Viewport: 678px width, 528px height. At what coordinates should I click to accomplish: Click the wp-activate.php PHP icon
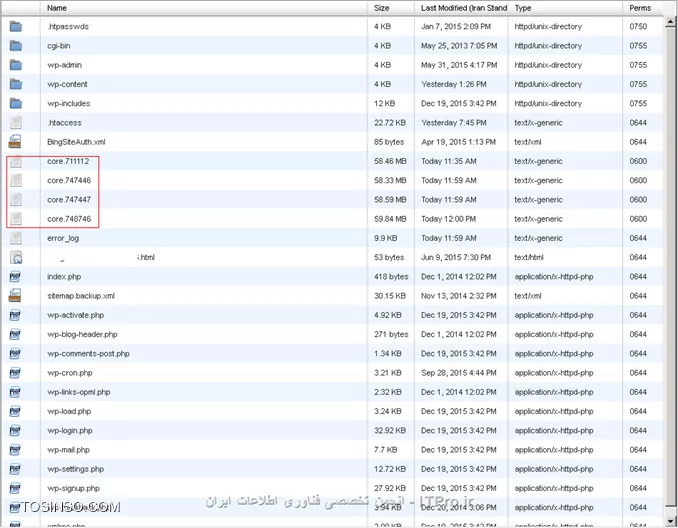click(15, 315)
